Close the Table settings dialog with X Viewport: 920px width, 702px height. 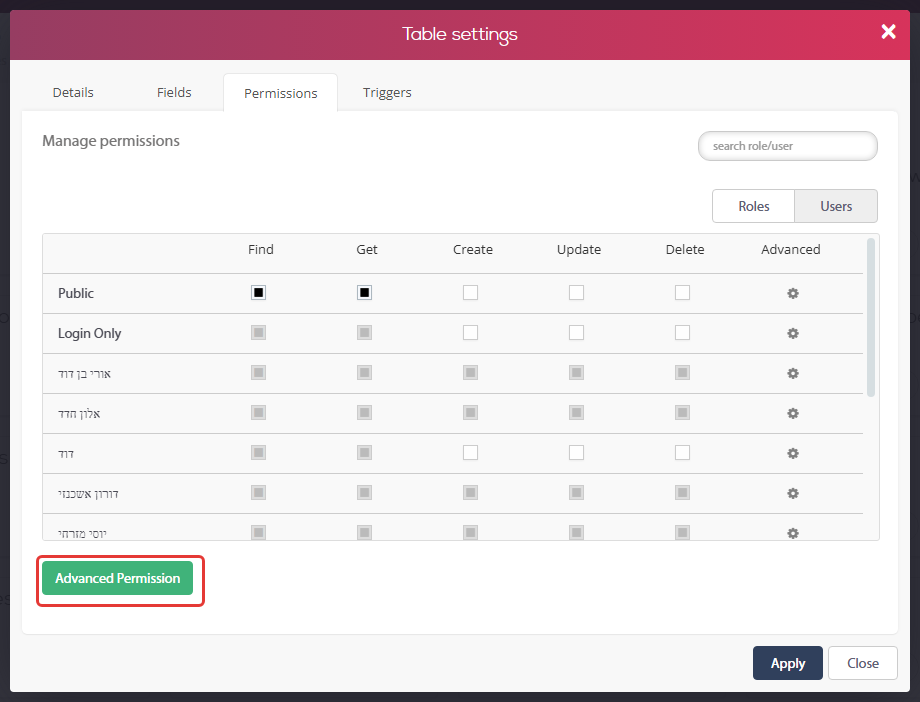[888, 32]
